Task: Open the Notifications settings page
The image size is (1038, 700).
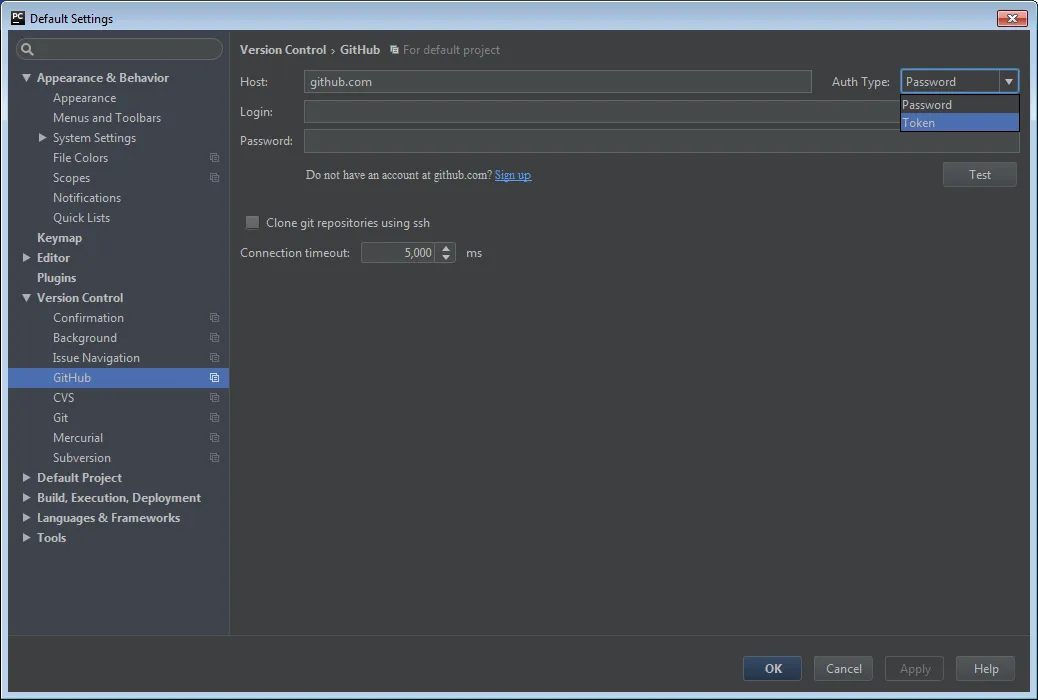Action: pyautogui.click(x=87, y=197)
